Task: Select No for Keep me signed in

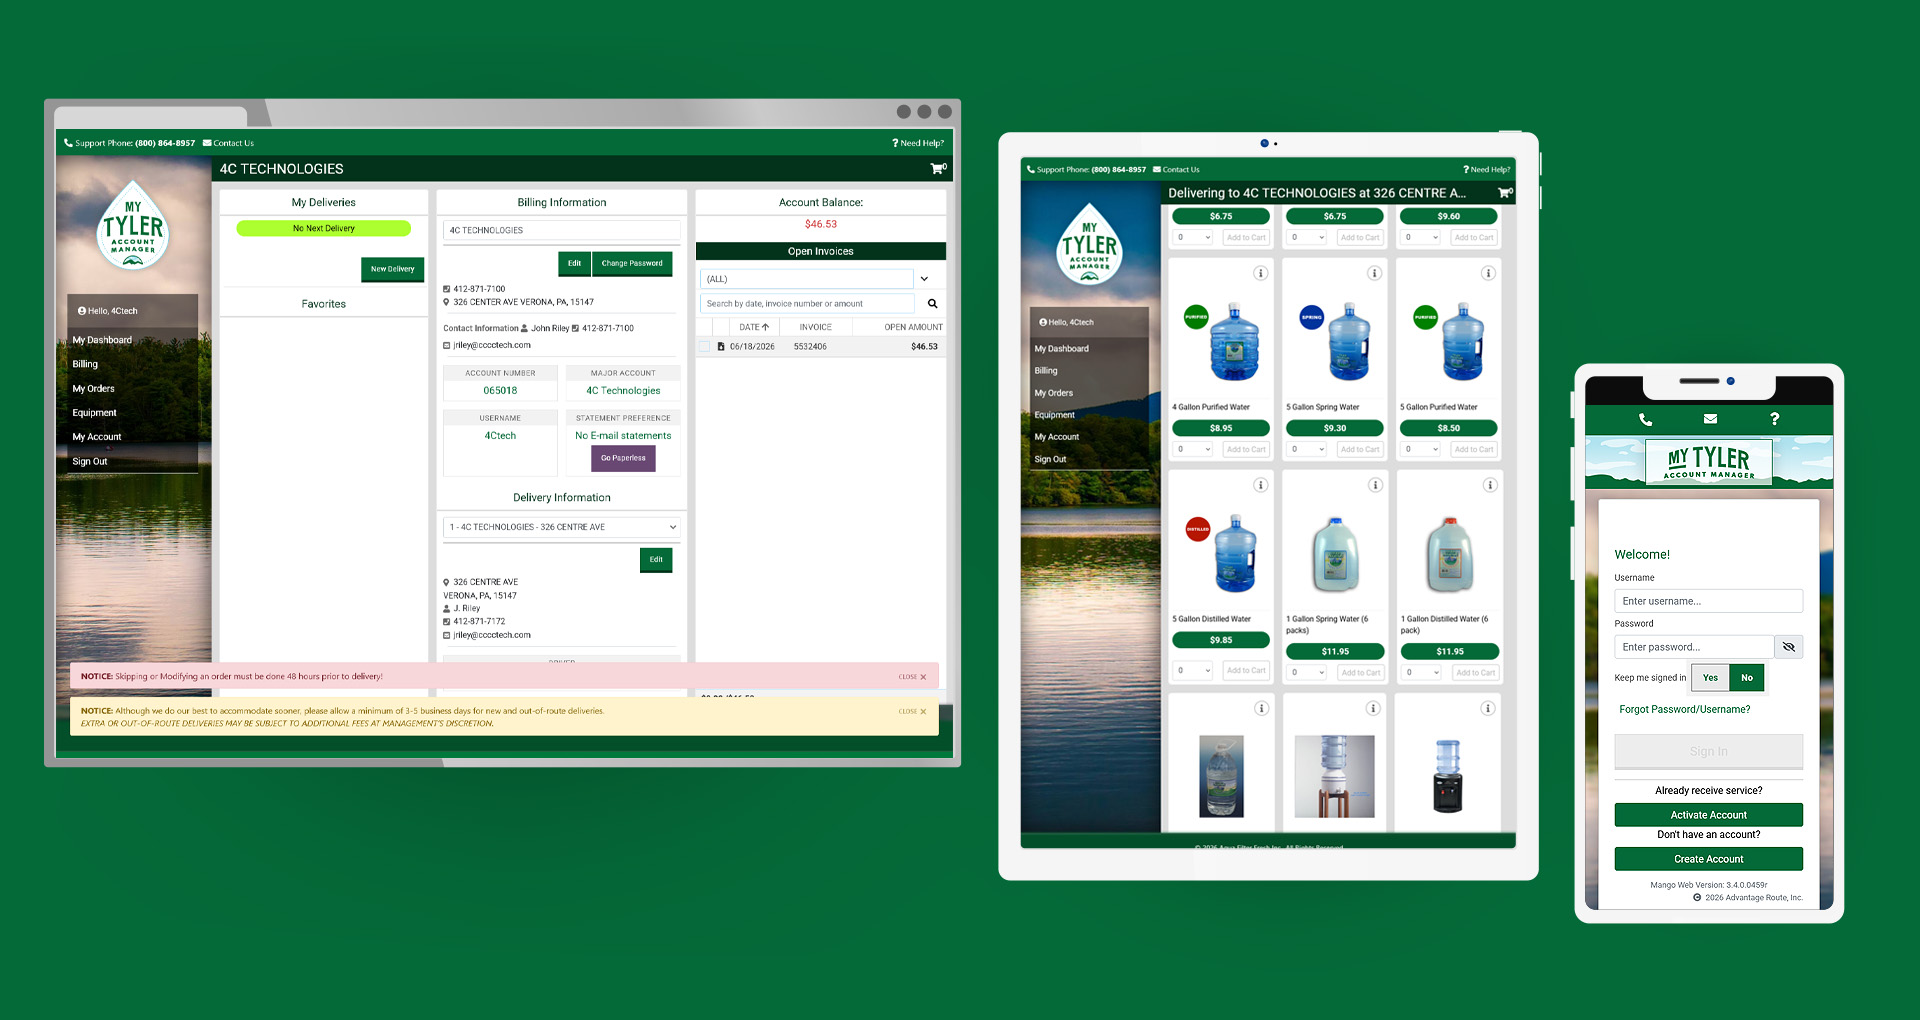Action: 1747,678
